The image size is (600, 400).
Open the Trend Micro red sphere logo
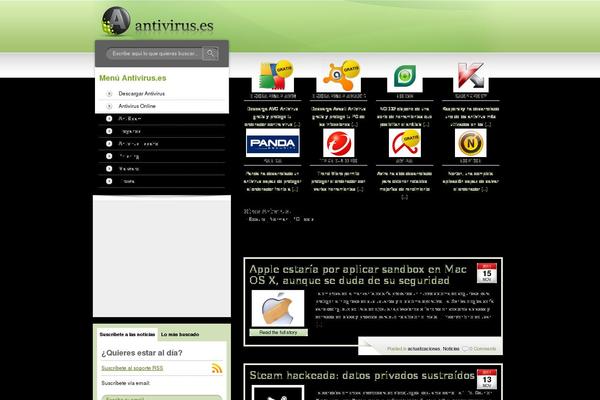(339, 143)
